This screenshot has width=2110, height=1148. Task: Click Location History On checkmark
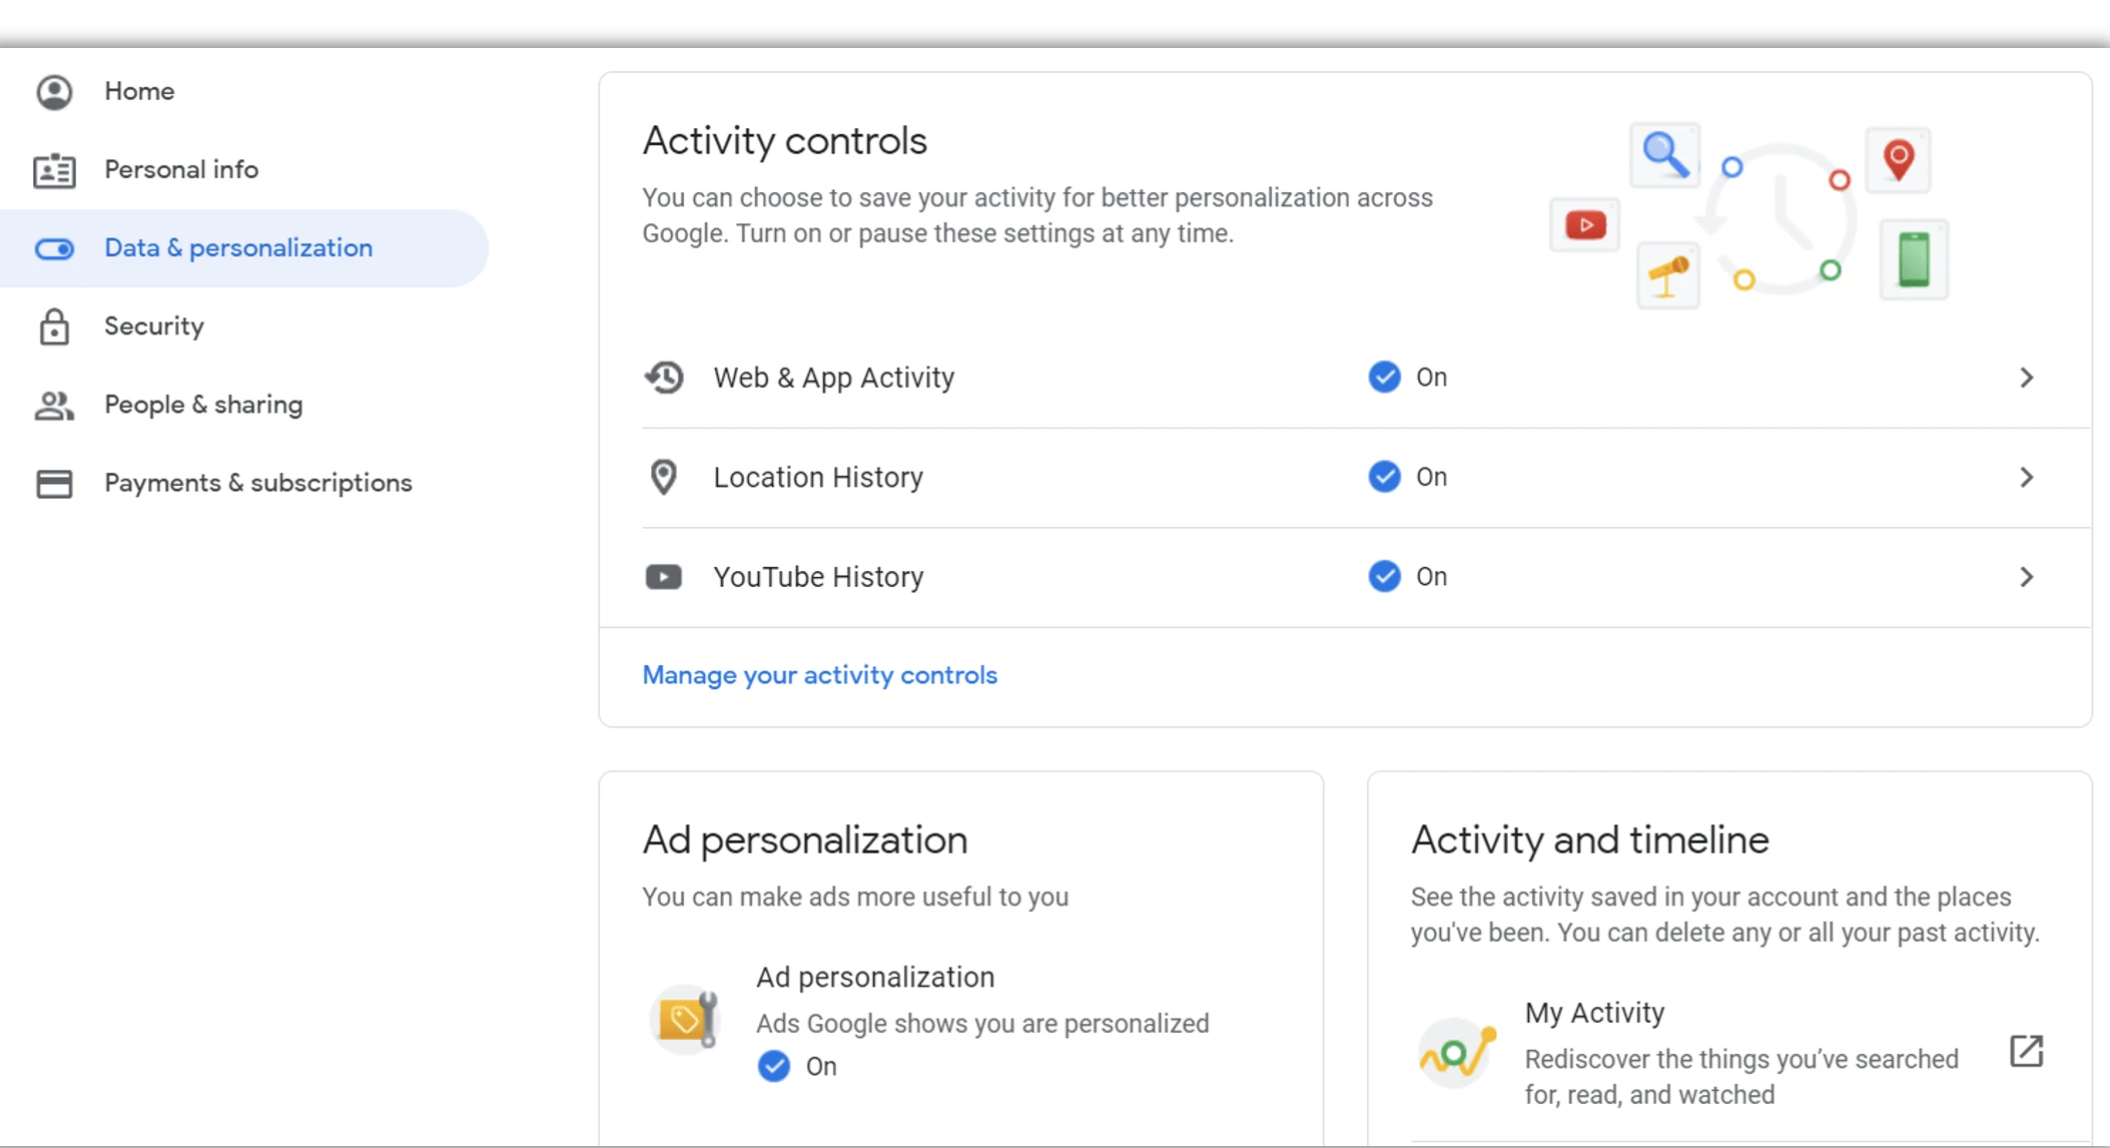pos(1384,477)
